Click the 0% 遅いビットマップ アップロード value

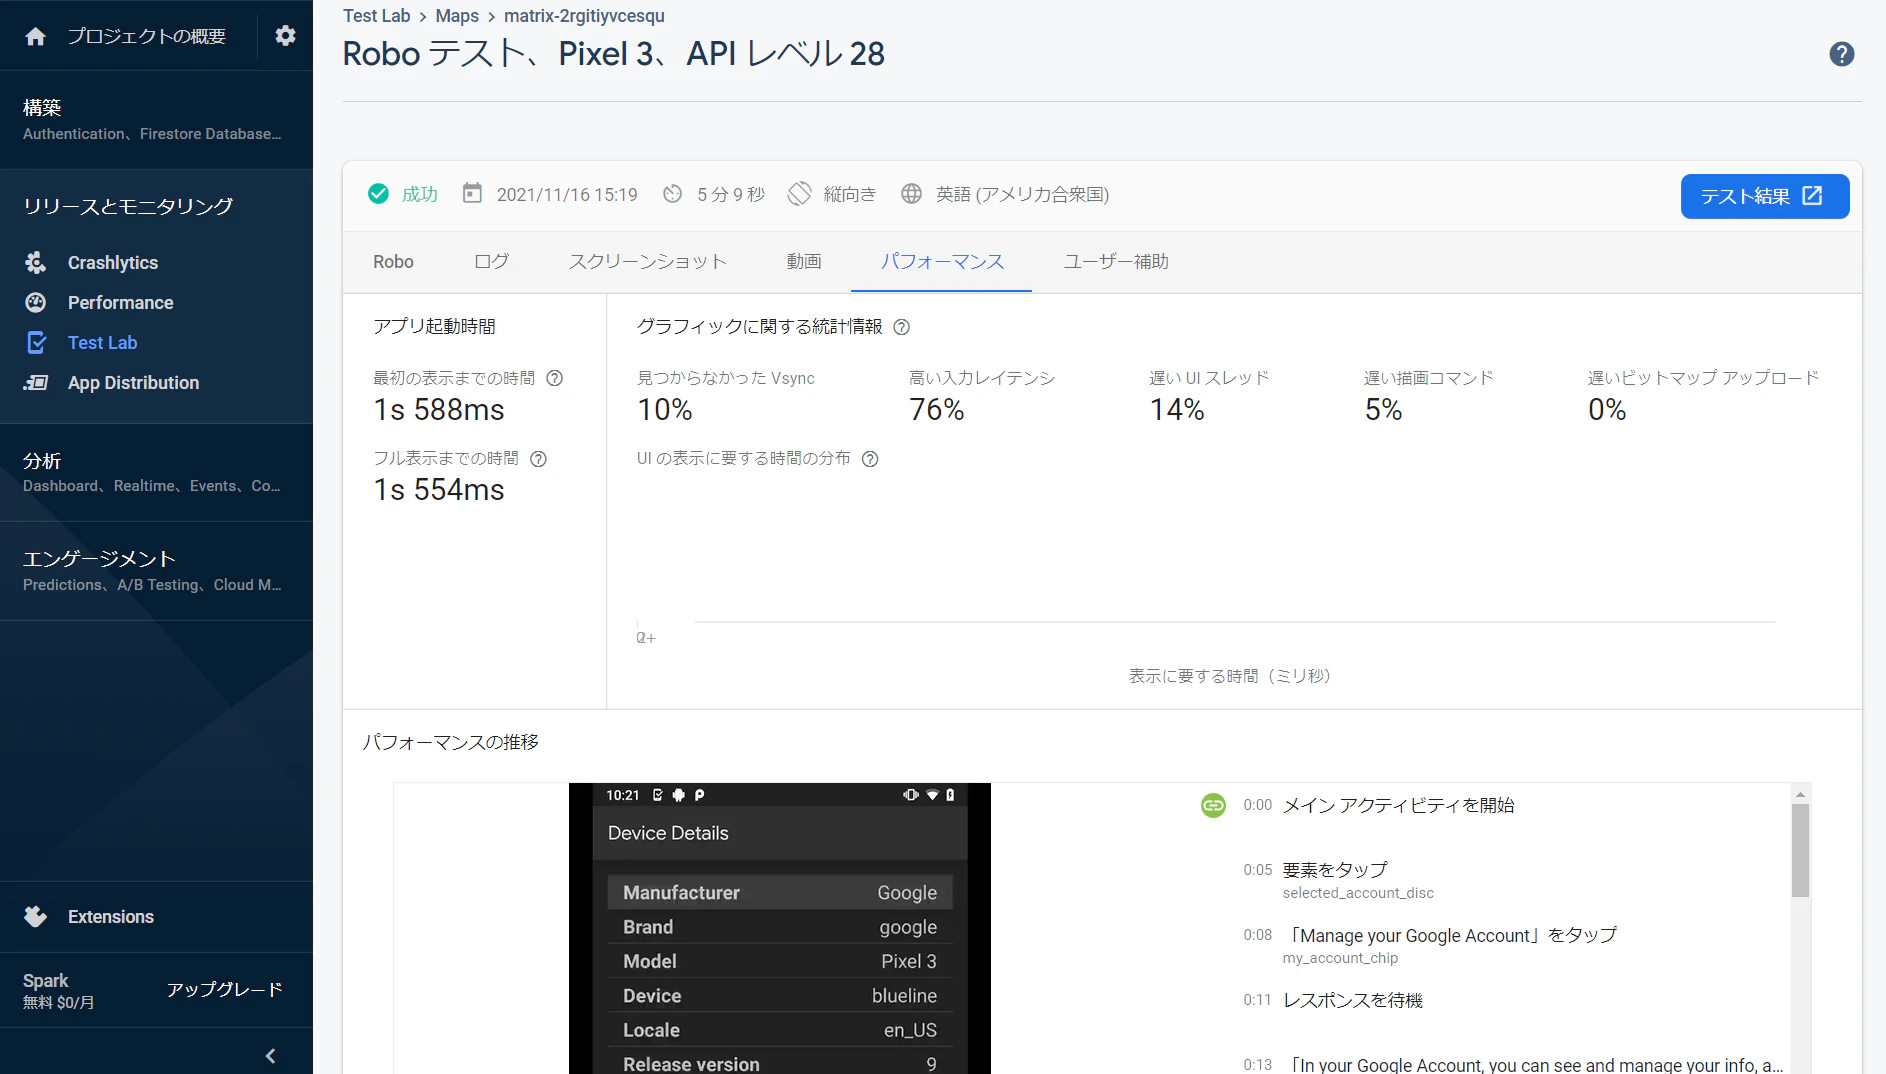(1607, 410)
